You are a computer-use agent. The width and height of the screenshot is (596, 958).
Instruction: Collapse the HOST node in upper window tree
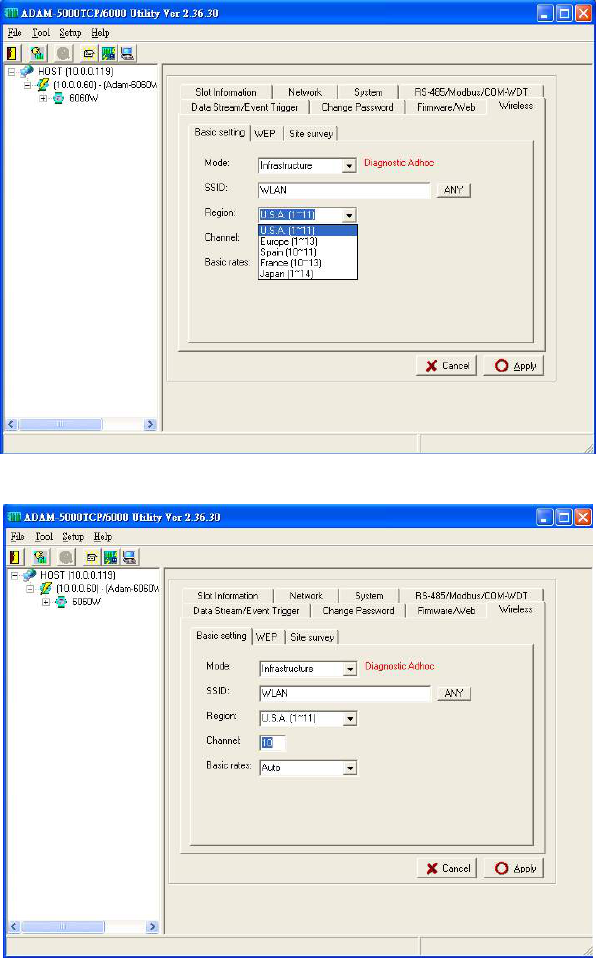(x=12, y=71)
